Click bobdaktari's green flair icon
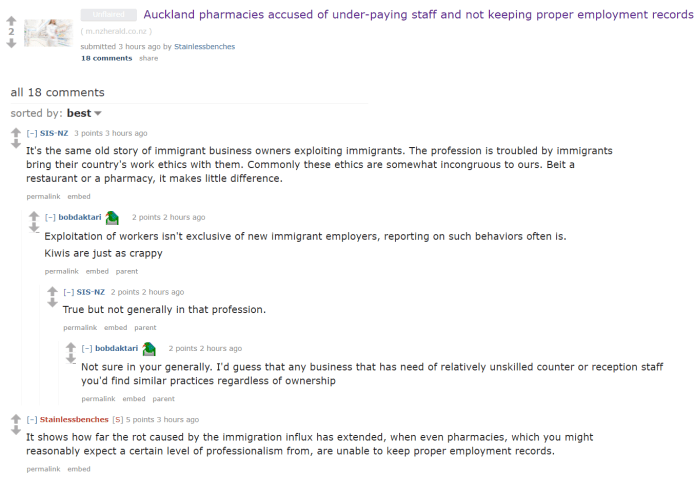The height and width of the screenshot is (478, 694). click(113, 217)
